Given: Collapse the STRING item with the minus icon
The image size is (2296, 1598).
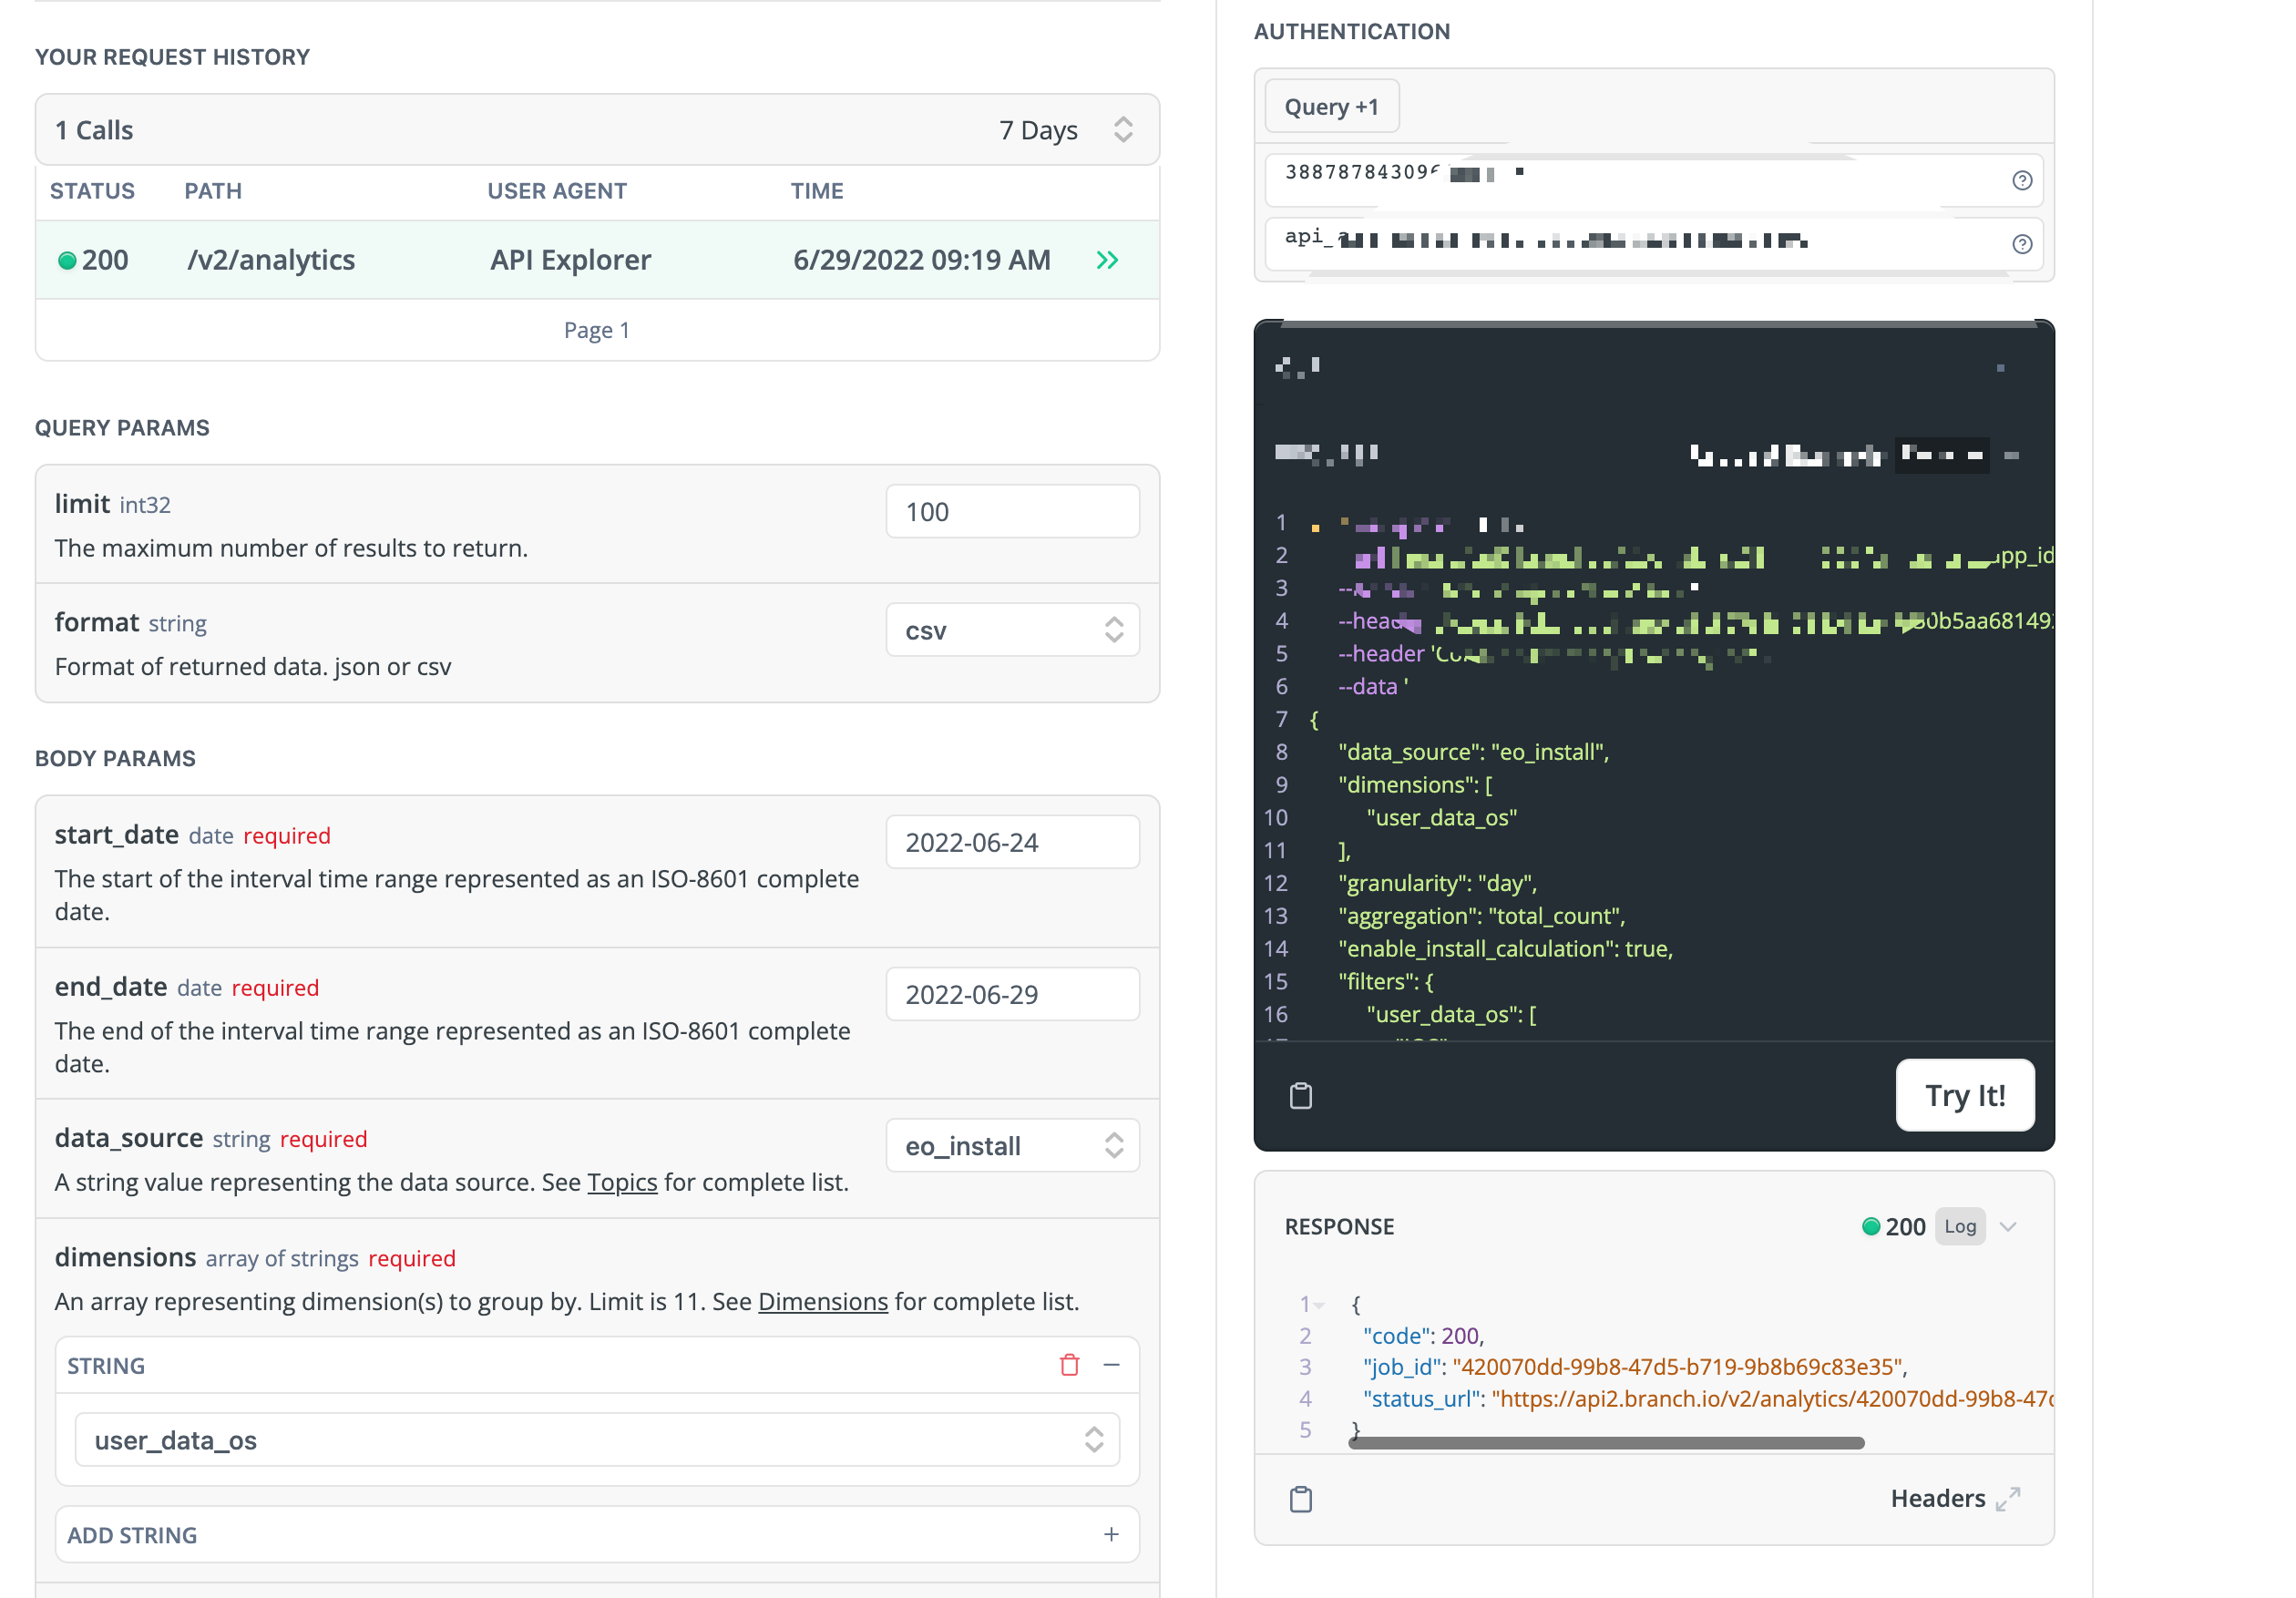Looking at the screenshot, I should click(1111, 1365).
